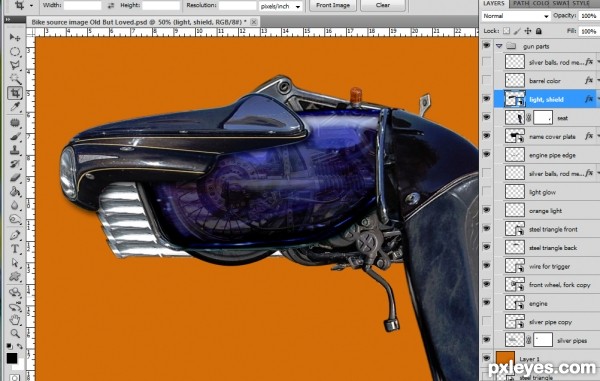Collapse the gun parts group triangle
The image size is (600, 381).
pos(499,46)
